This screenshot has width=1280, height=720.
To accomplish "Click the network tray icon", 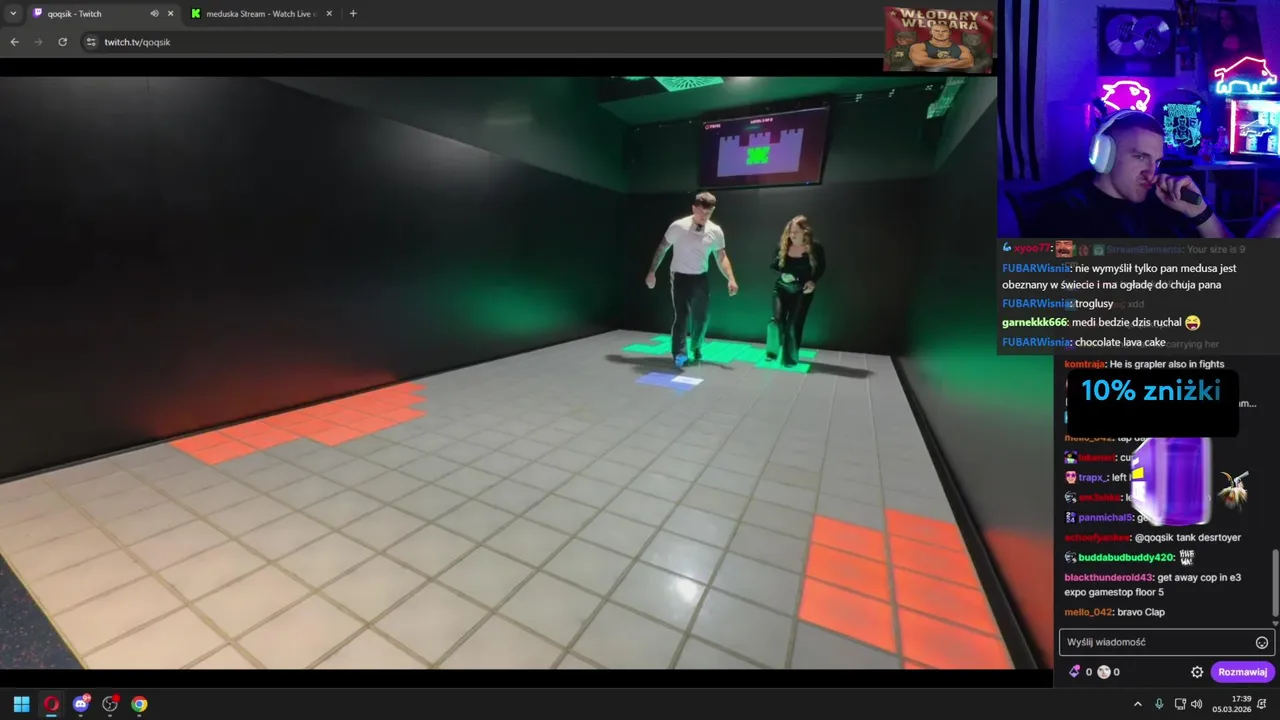I will click(1180, 704).
